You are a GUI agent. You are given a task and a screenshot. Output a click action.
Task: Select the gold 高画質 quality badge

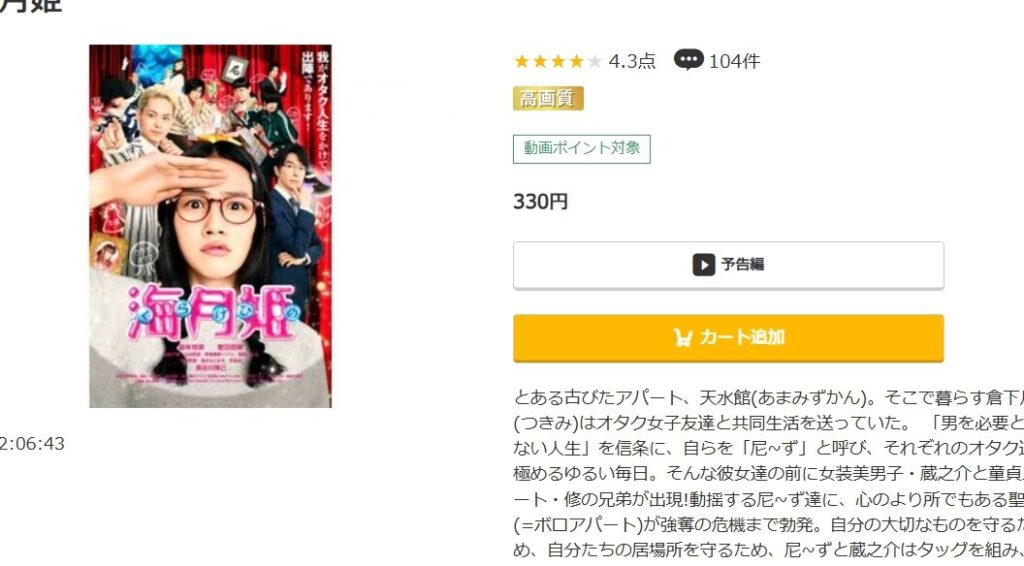click(548, 99)
